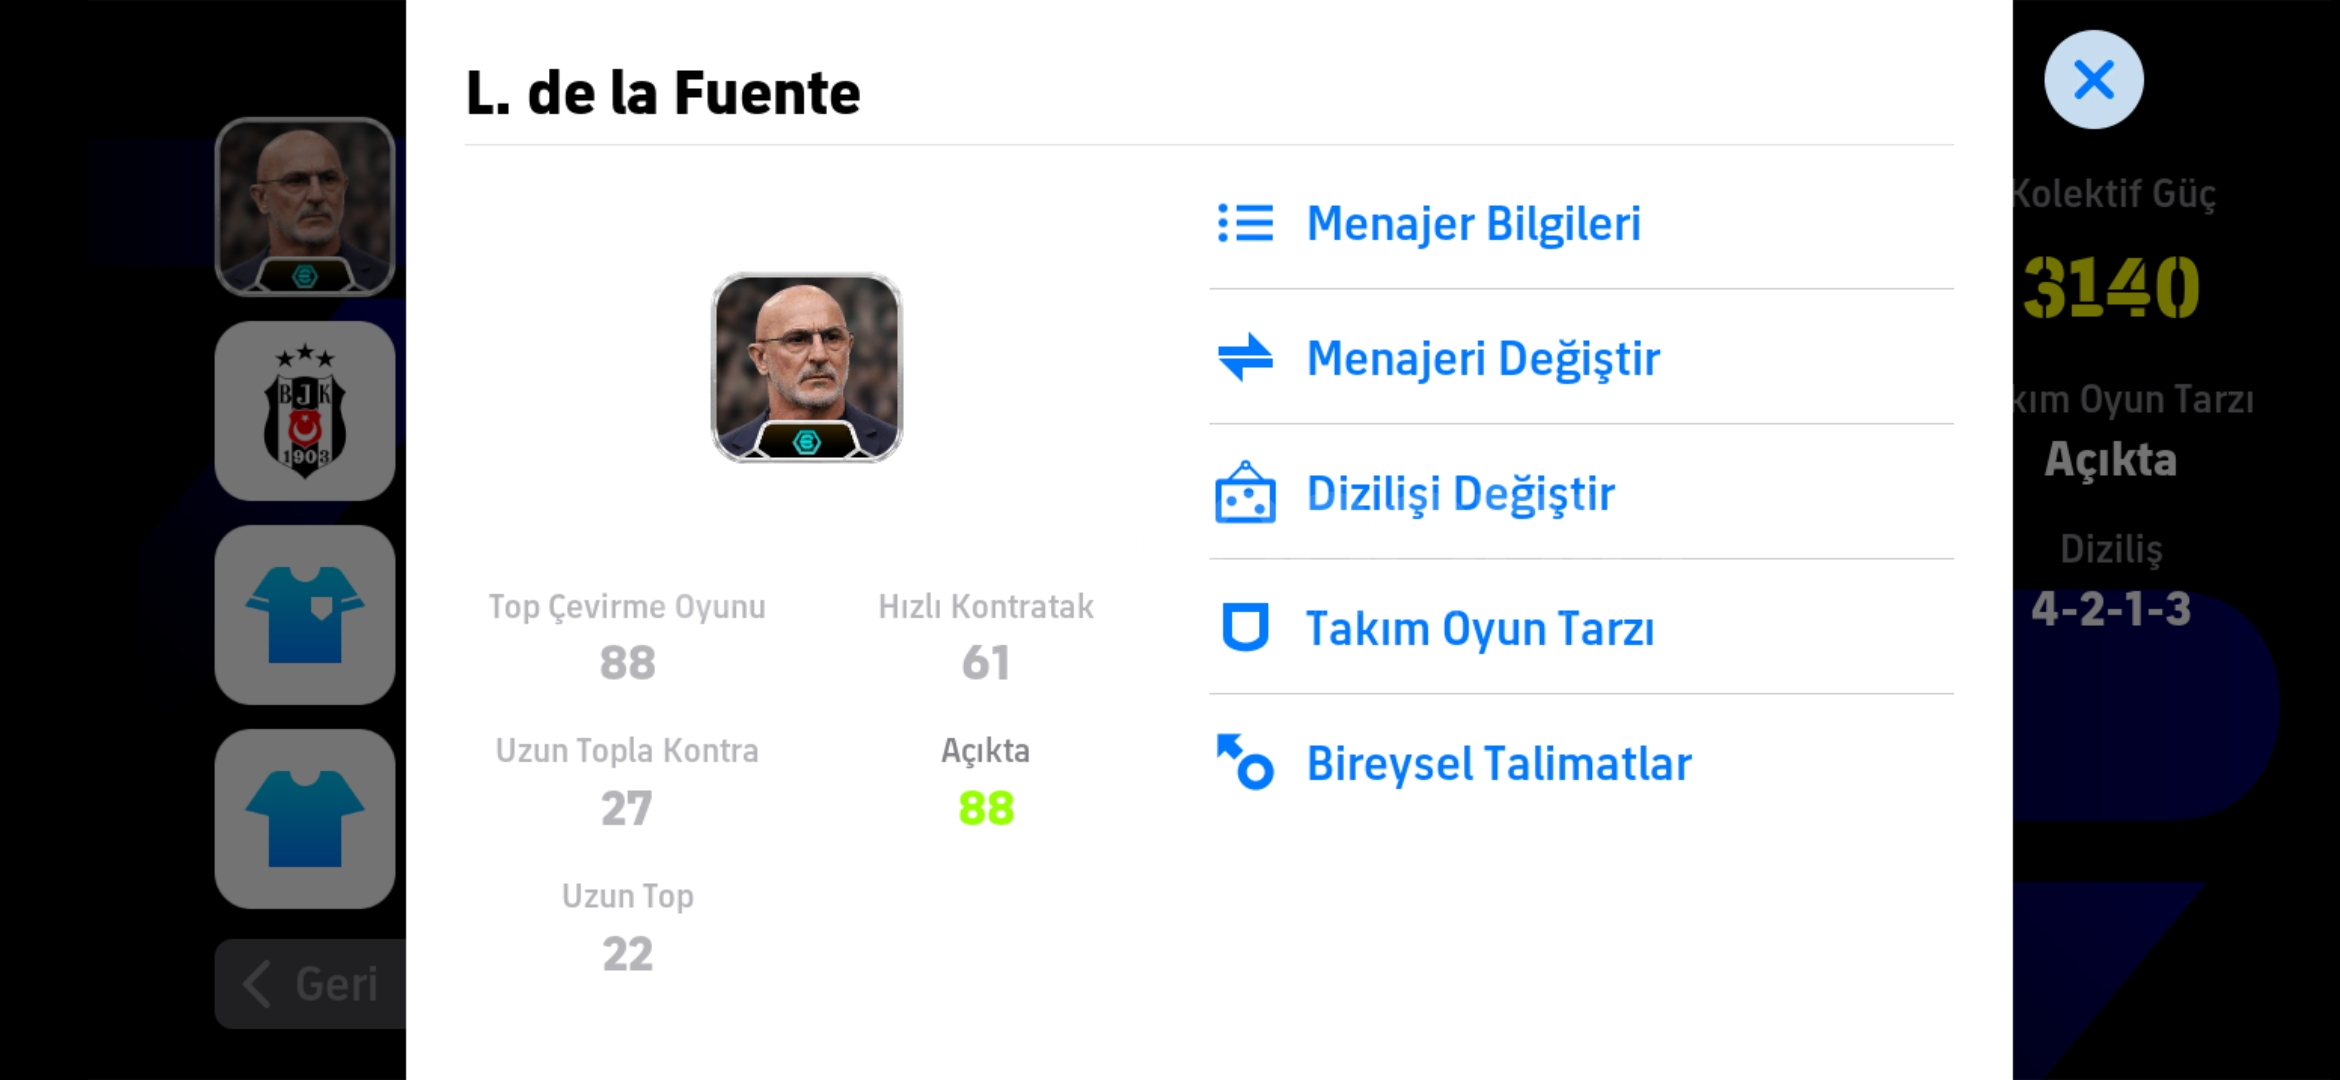This screenshot has width=2340, height=1080.
Task: Click the Bireysel Talimatlar arrow-circle icon
Action: 1245,763
